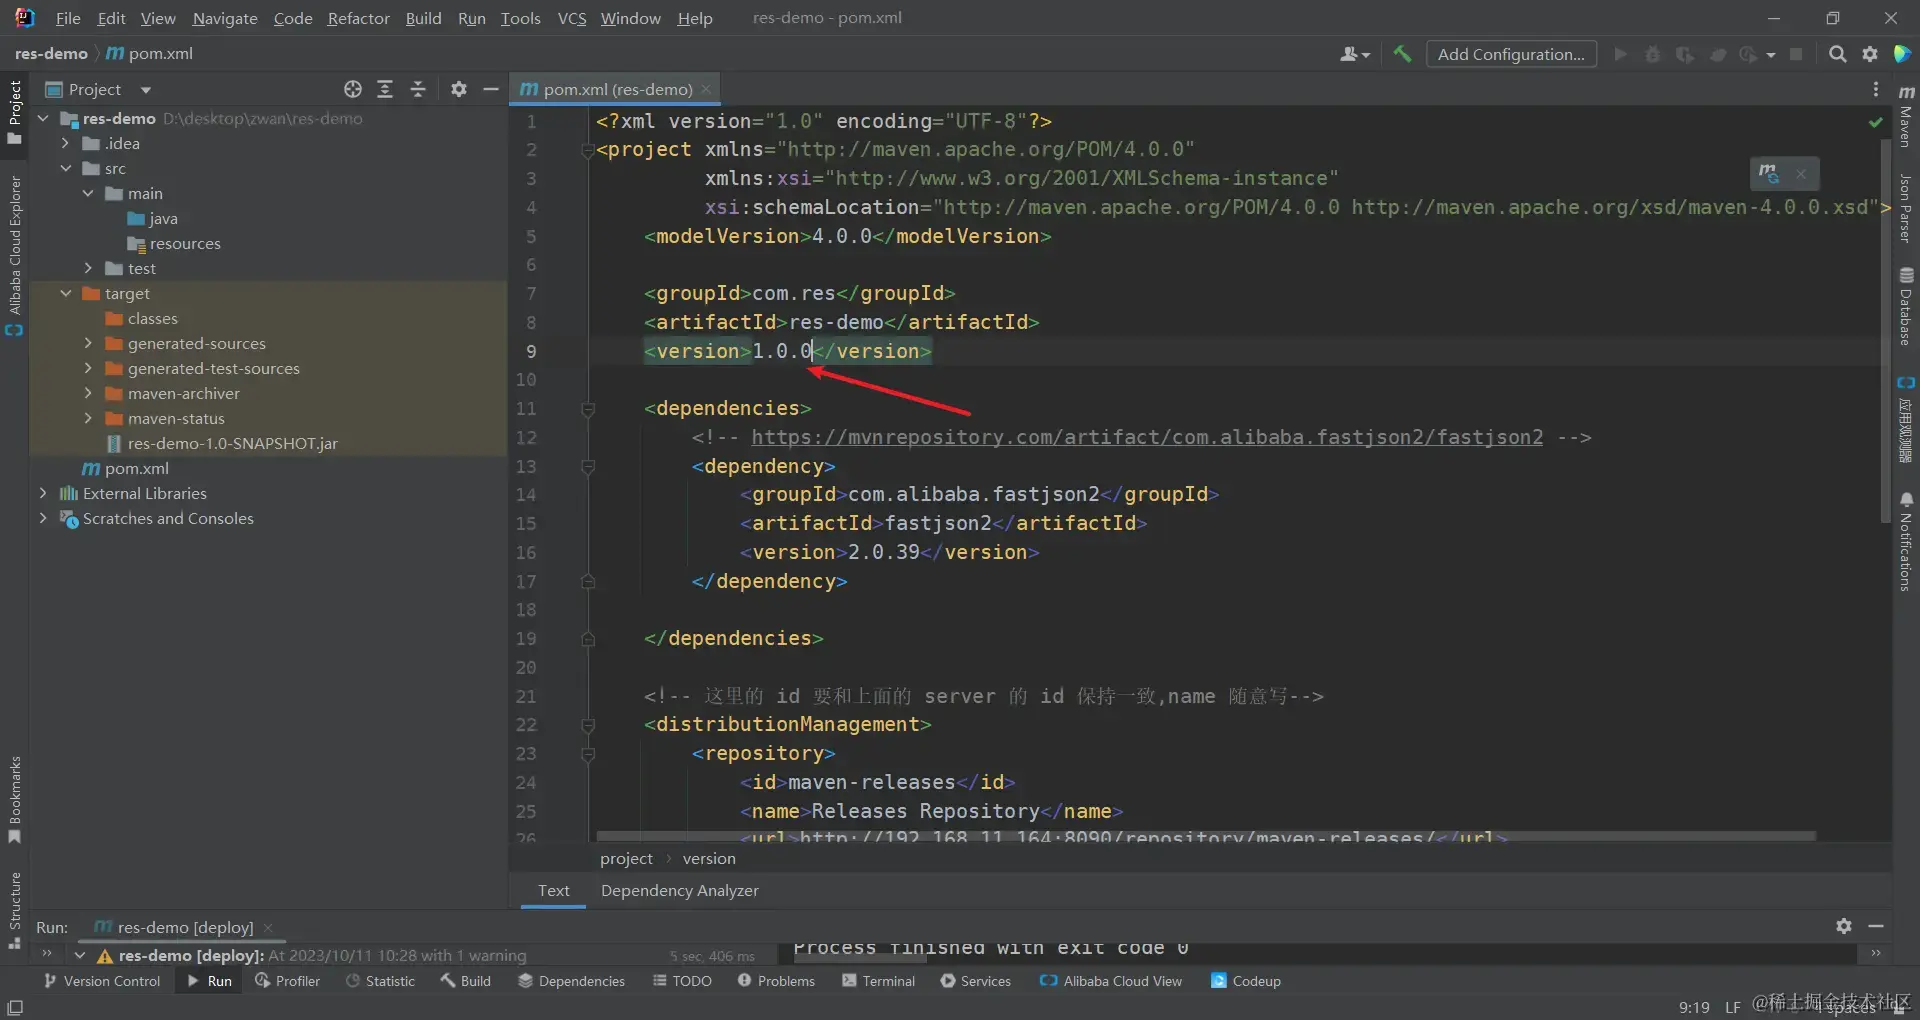The width and height of the screenshot is (1920, 1020).
Task: Open Run panel settings gear
Action: pos(1844,926)
